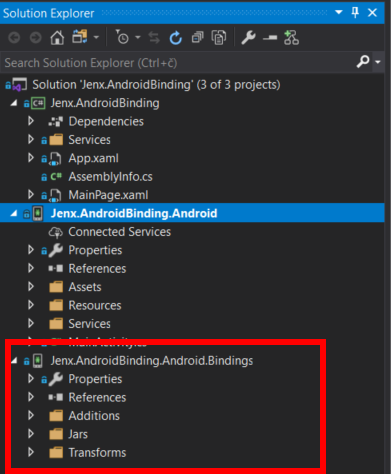Viewport: 391px width, 474px height.
Task: Click the Android project's References icon
Action: coord(56,268)
